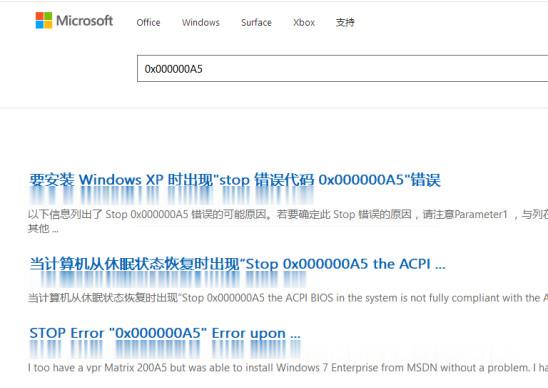This screenshot has width=548, height=388.
Task: Open the 支持 support menu
Action: pyautogui.click(x=345, y=22)
